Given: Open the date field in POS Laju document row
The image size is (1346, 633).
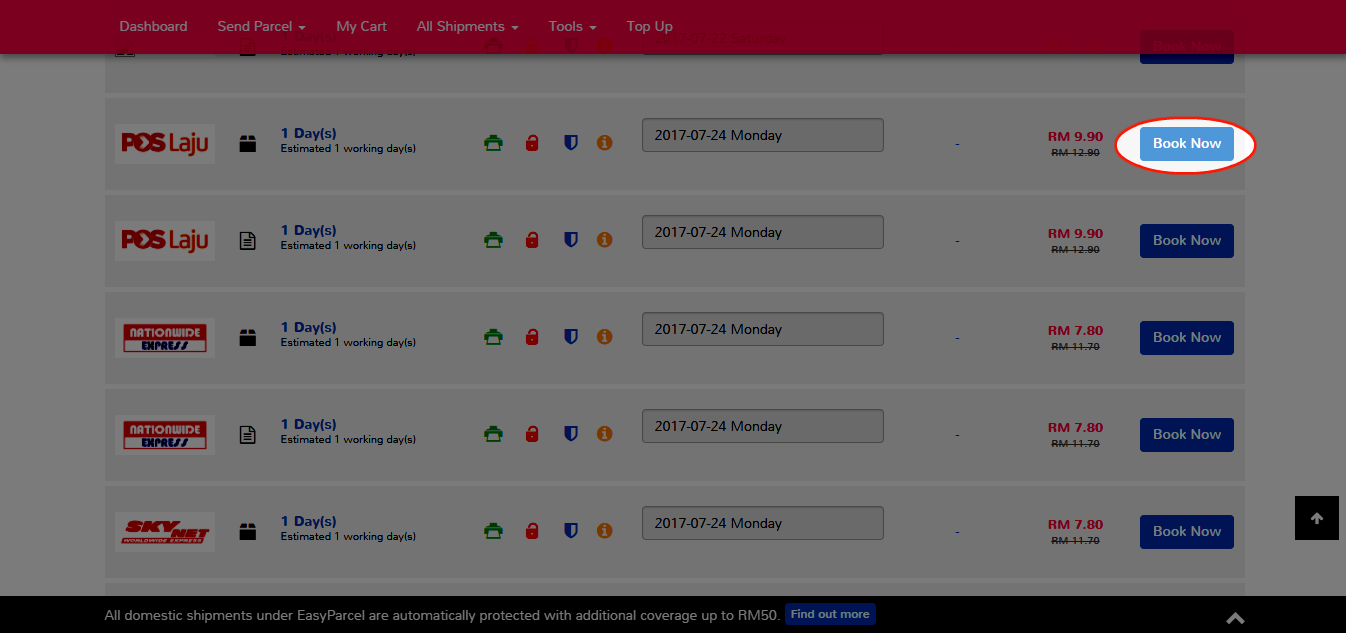Looking at the screenshot, I should click(x=763, y=232).
